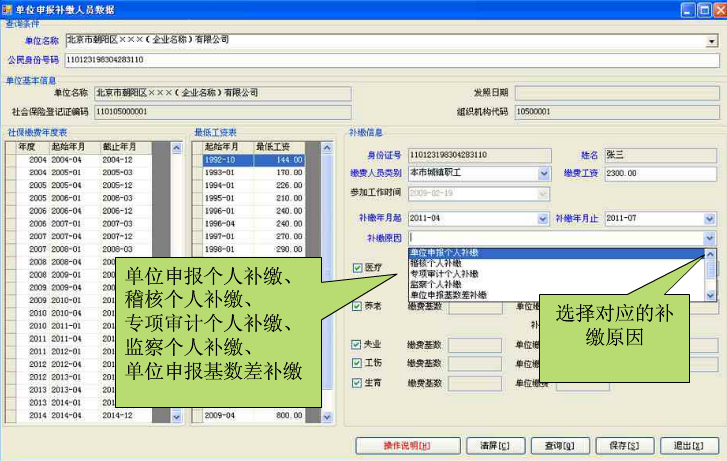Image resolution: width=727 pixels, height=461 pixels.
Task: Click the app icon in title bar
Action: 7,9
